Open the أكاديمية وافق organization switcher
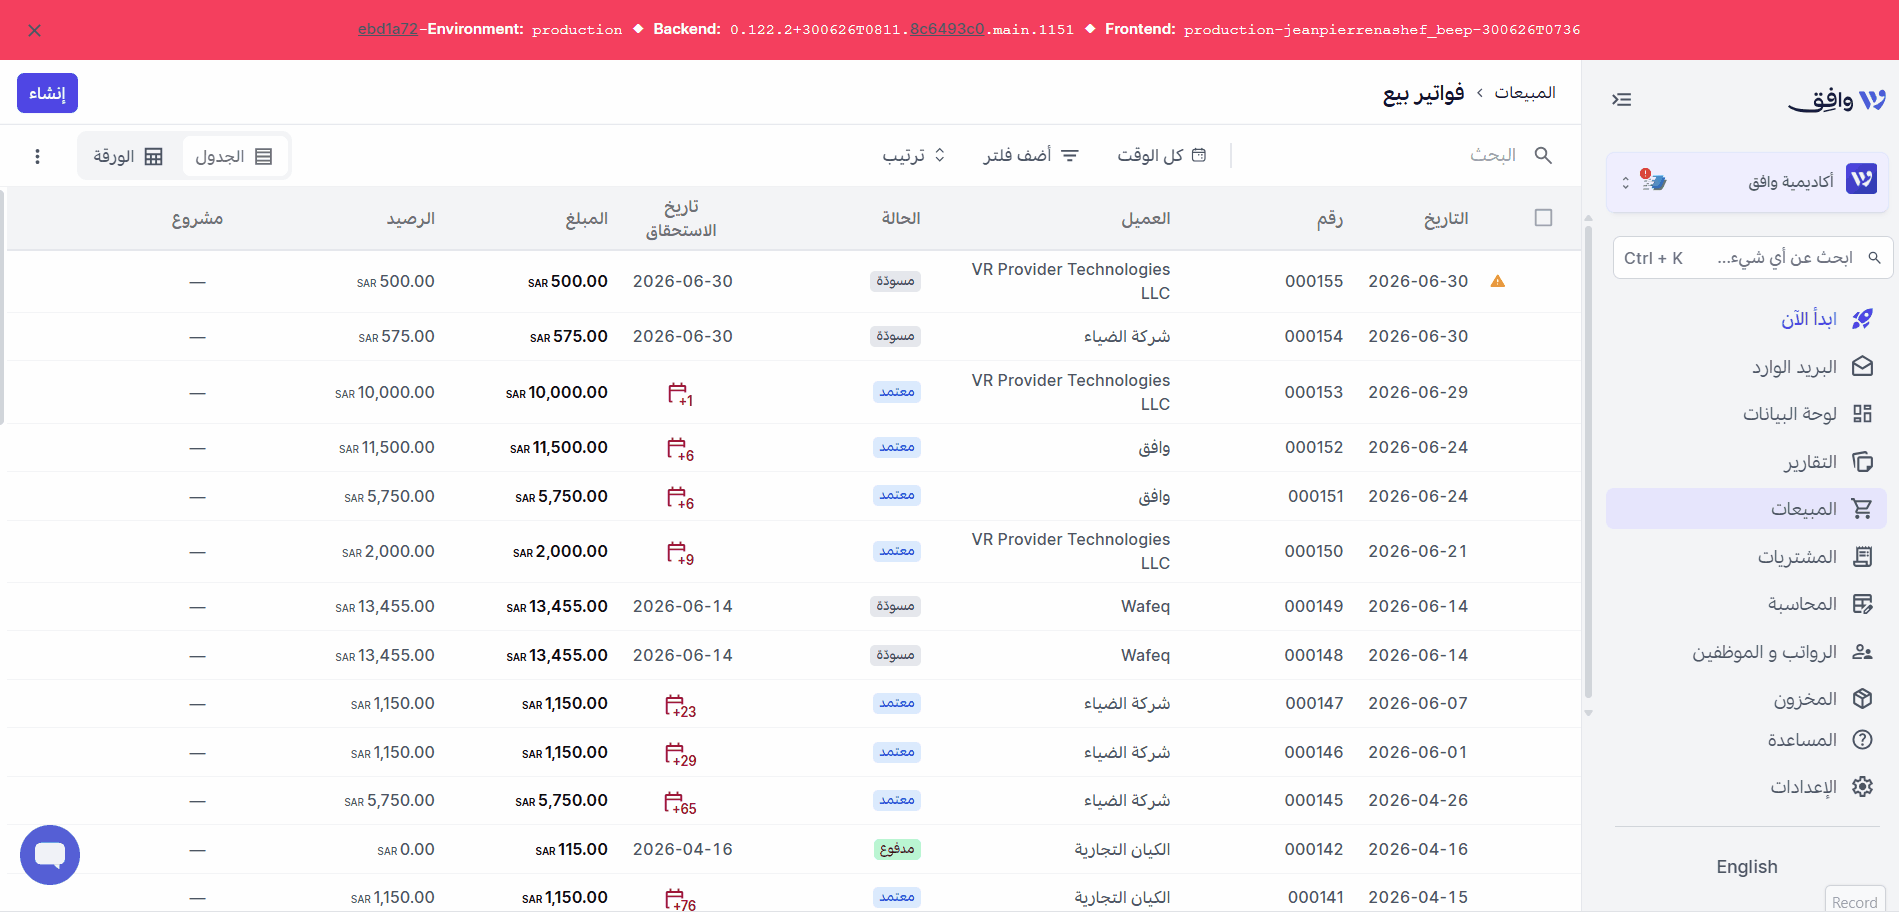 click(1746, 182)
